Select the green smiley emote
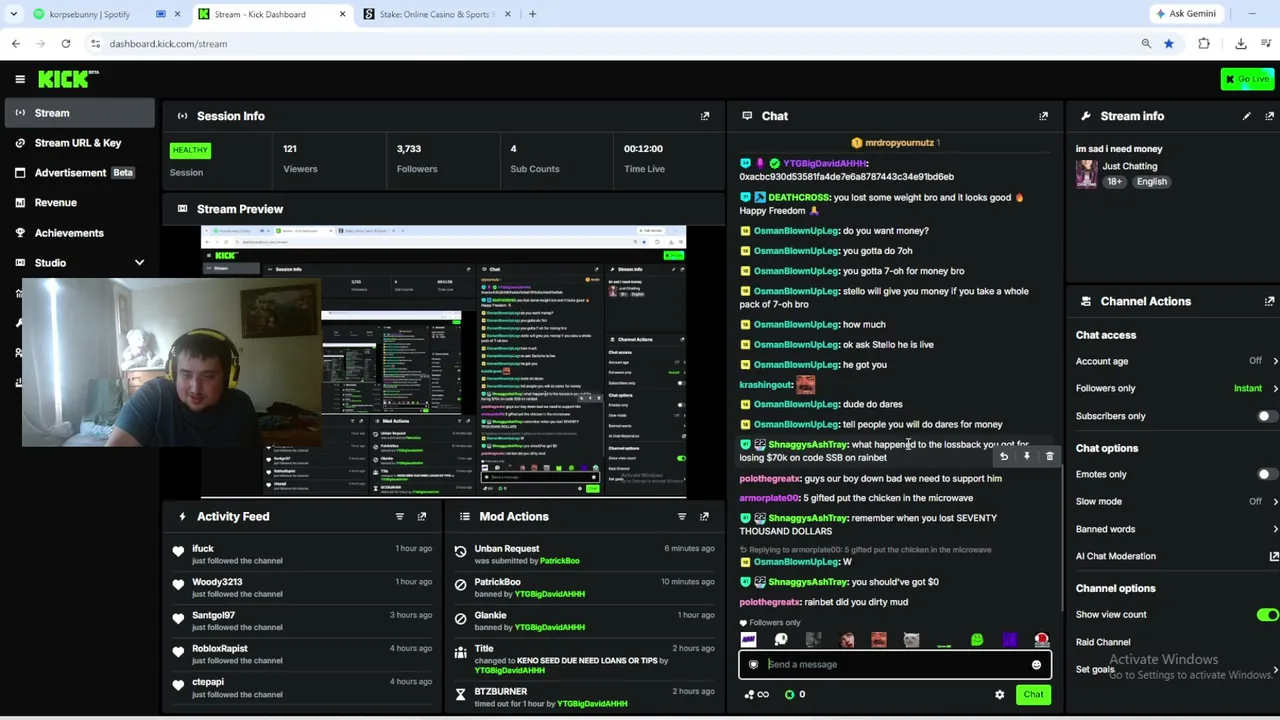The width and height of the screenshot is (1280, 720). [x=977, y=640]
